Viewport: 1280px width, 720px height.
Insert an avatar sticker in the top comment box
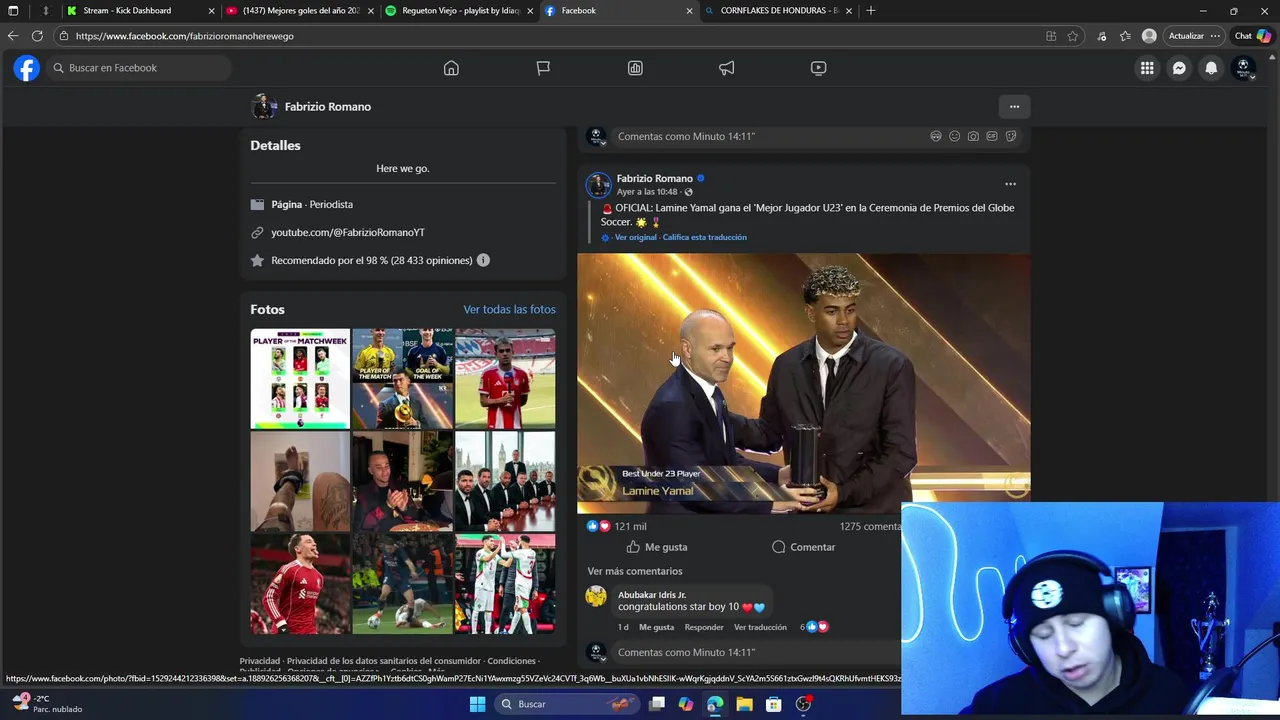pos(936,136)
